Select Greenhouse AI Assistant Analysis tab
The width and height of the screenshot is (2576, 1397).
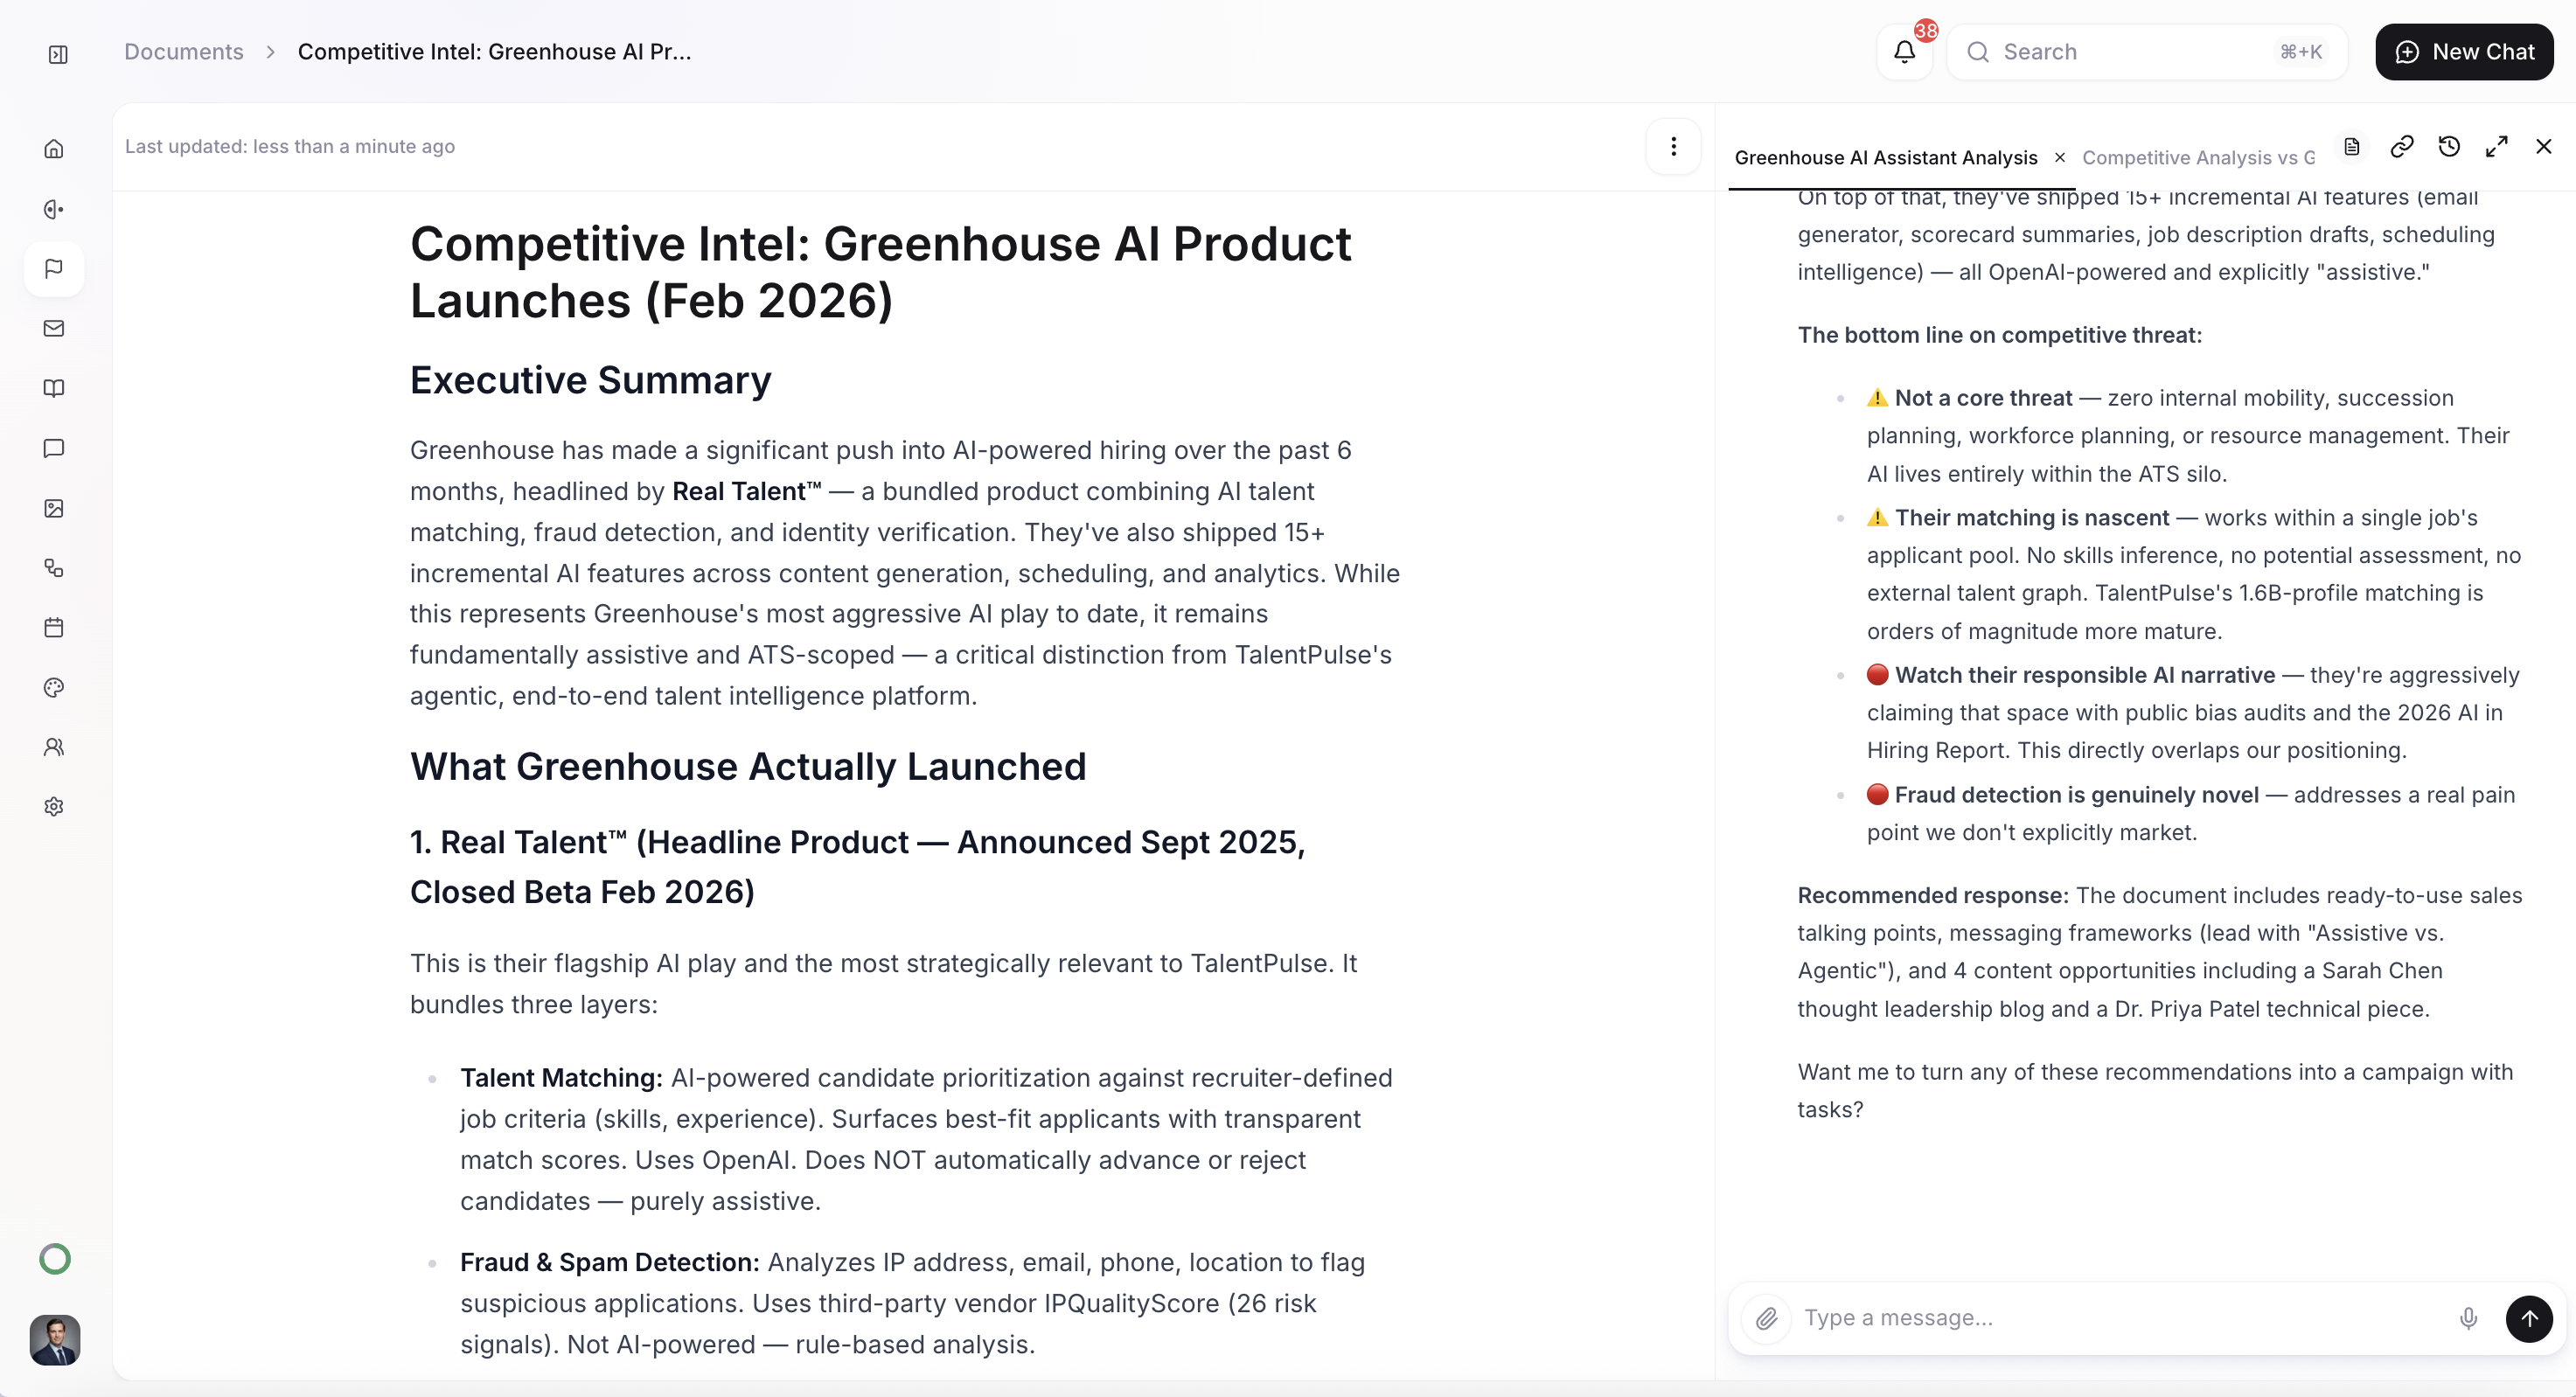pos(1885,158)
